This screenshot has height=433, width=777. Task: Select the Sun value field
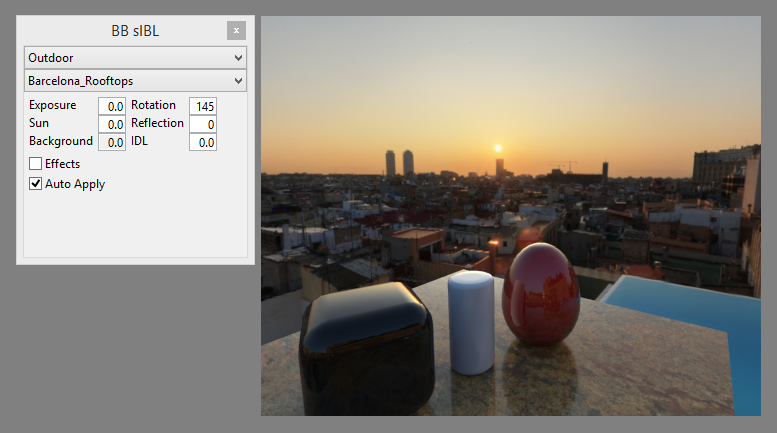tap(112, 124)
